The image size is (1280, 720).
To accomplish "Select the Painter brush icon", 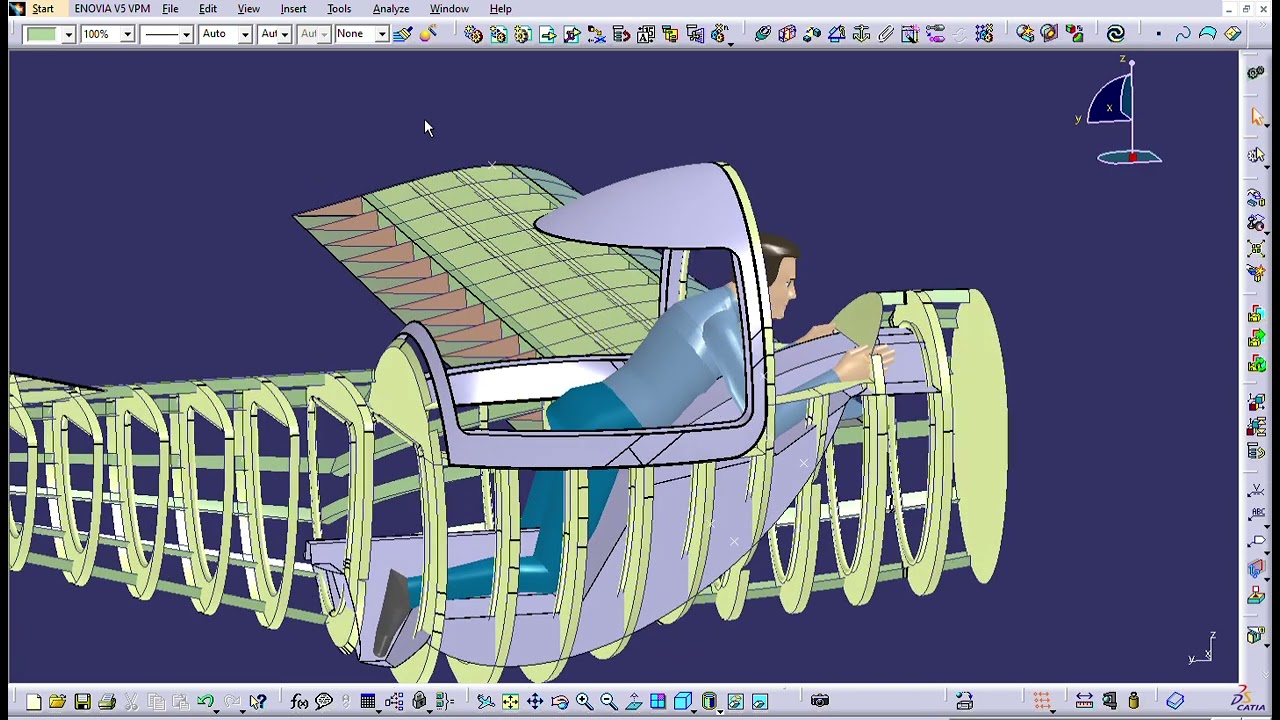I will [x=402, y=34].
